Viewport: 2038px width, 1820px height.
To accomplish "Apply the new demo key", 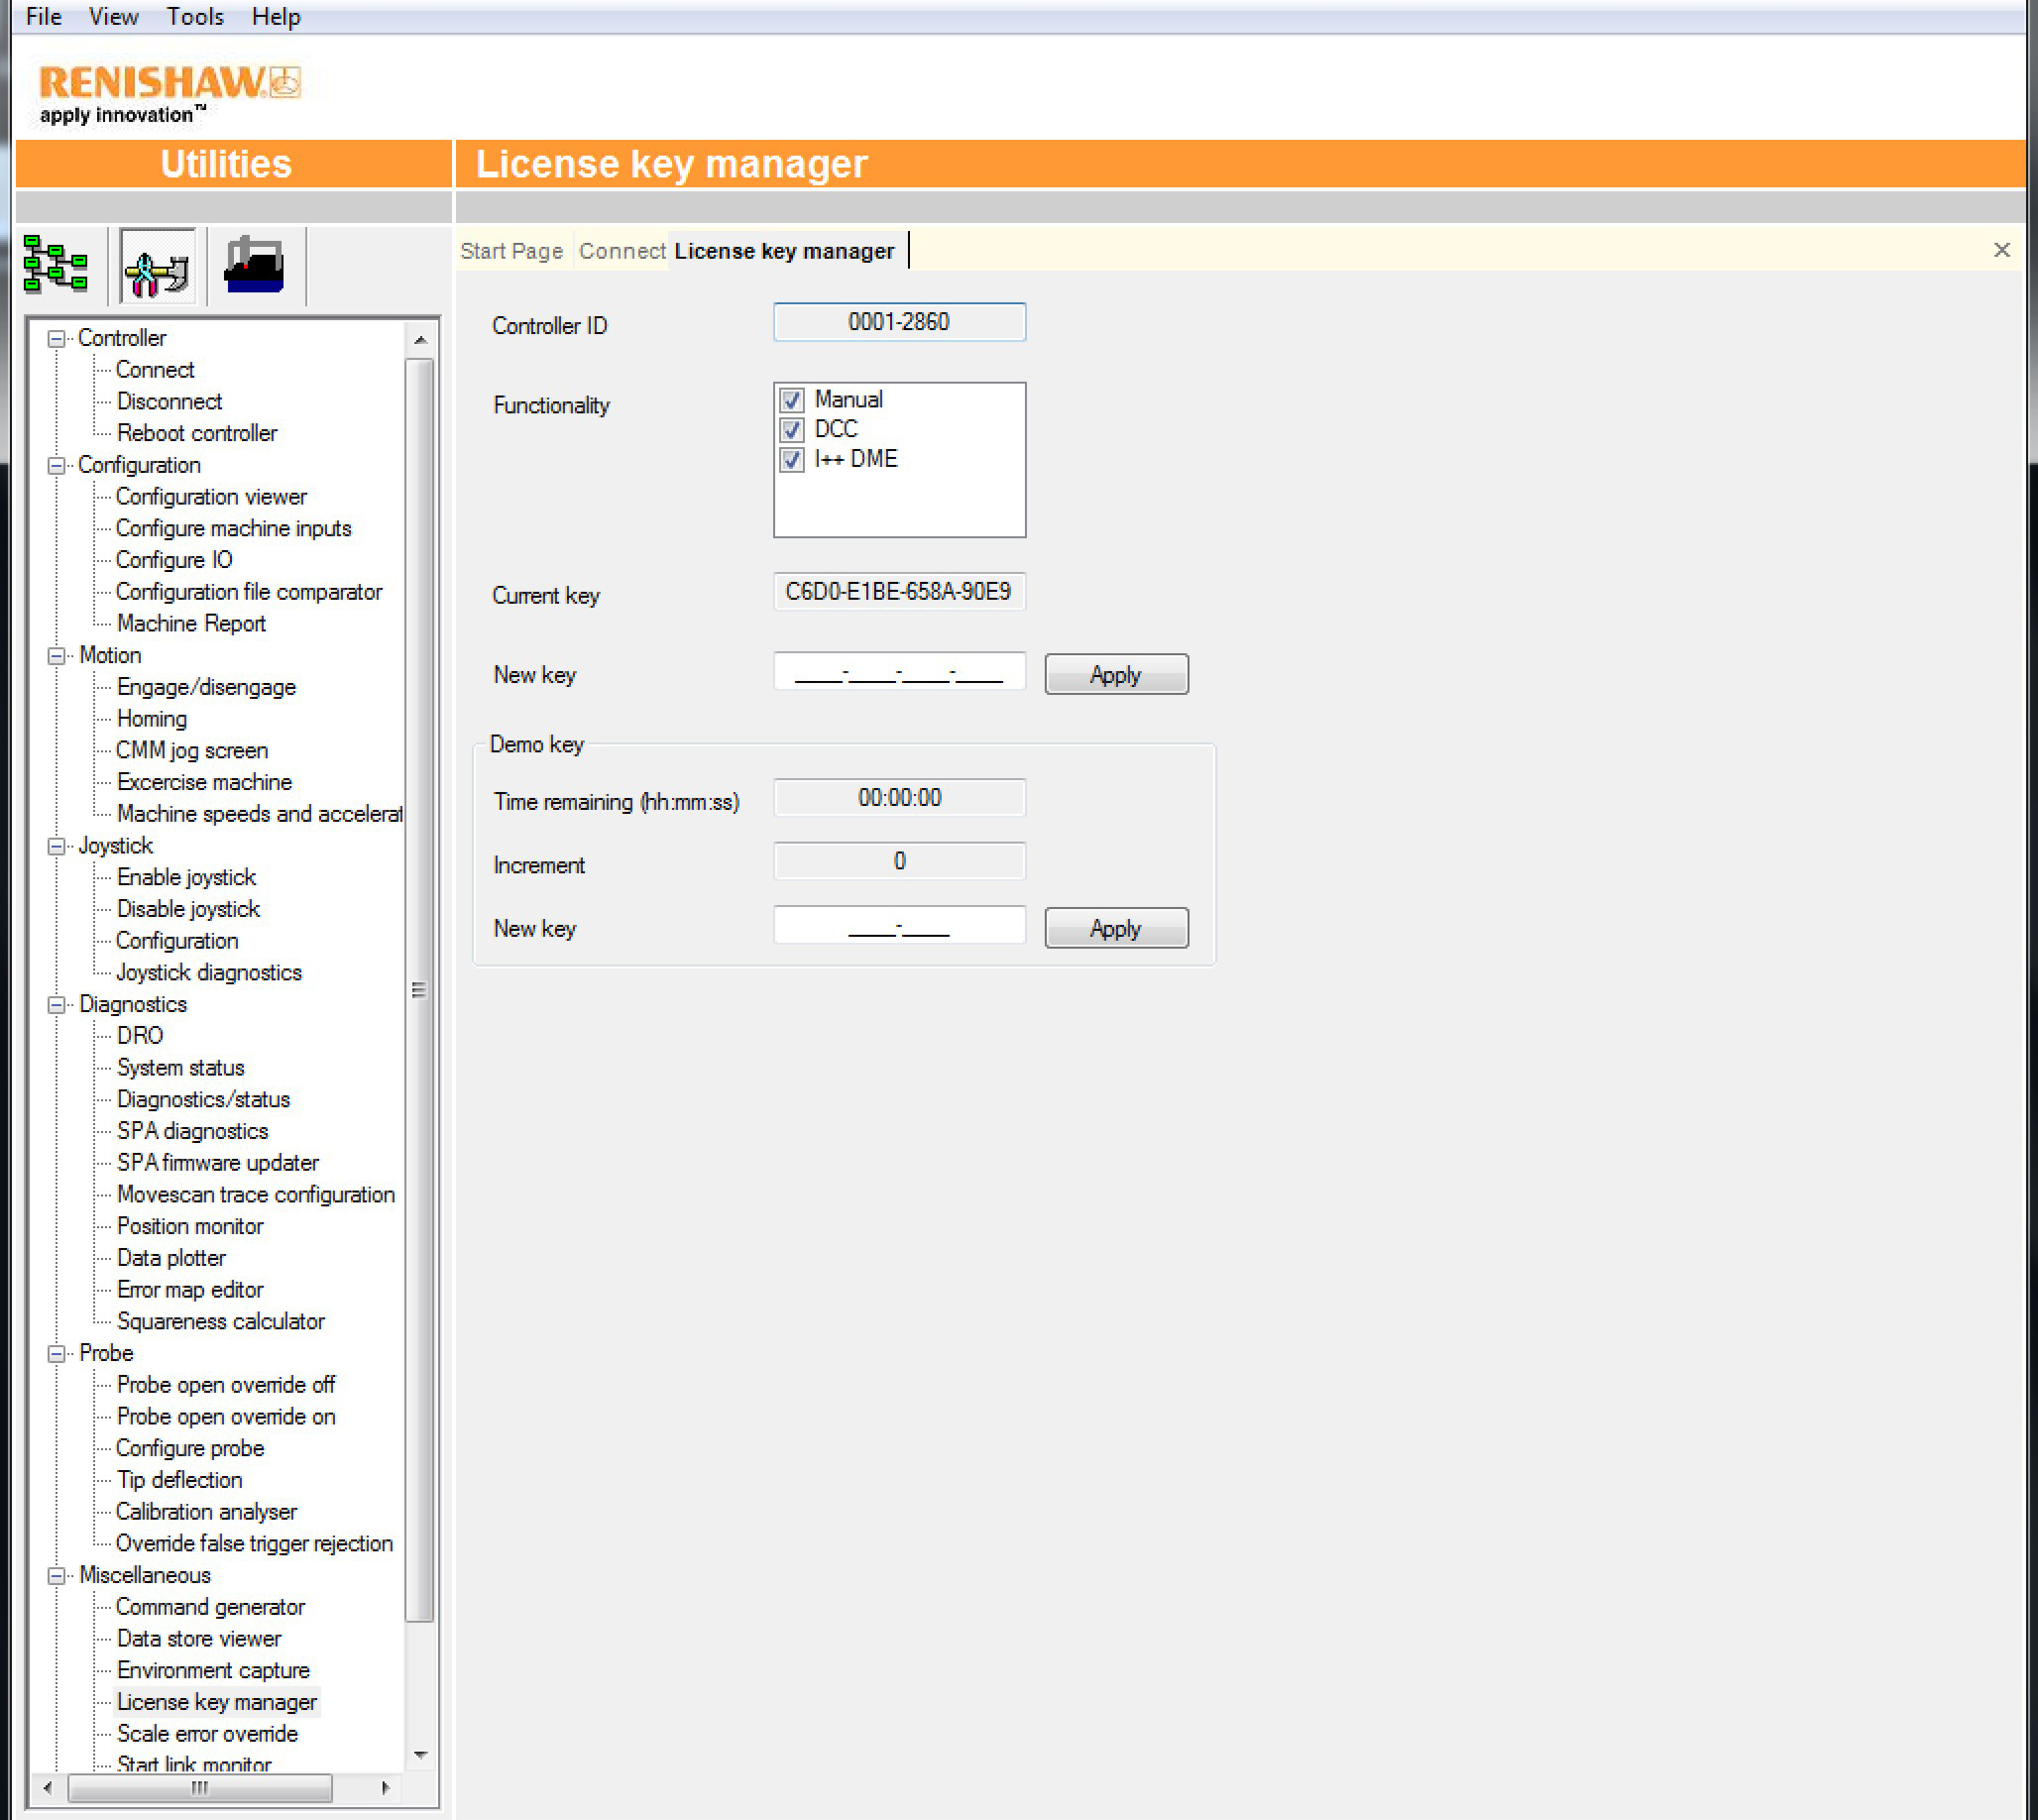I will click(1116, 929).
